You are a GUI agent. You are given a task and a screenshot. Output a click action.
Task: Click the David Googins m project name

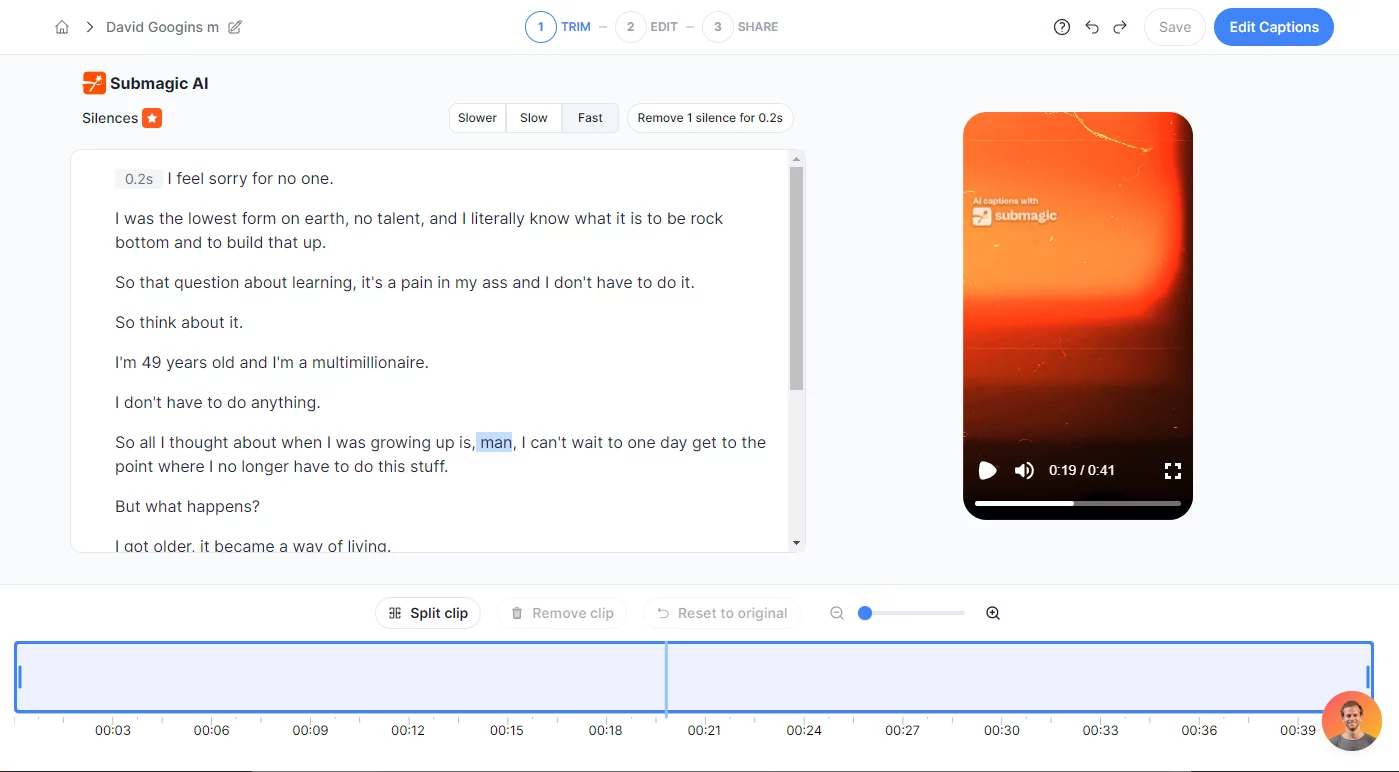(162, 27)
